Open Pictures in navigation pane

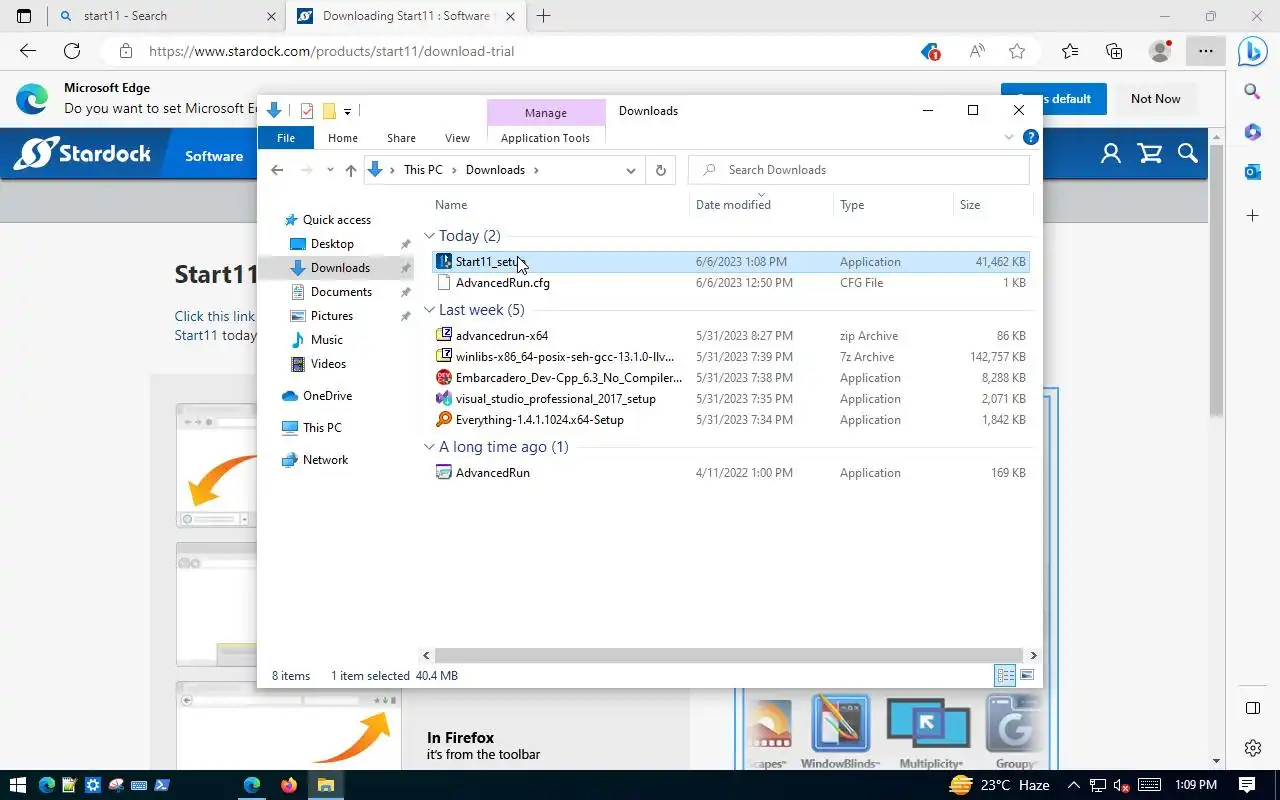[331, 316]
